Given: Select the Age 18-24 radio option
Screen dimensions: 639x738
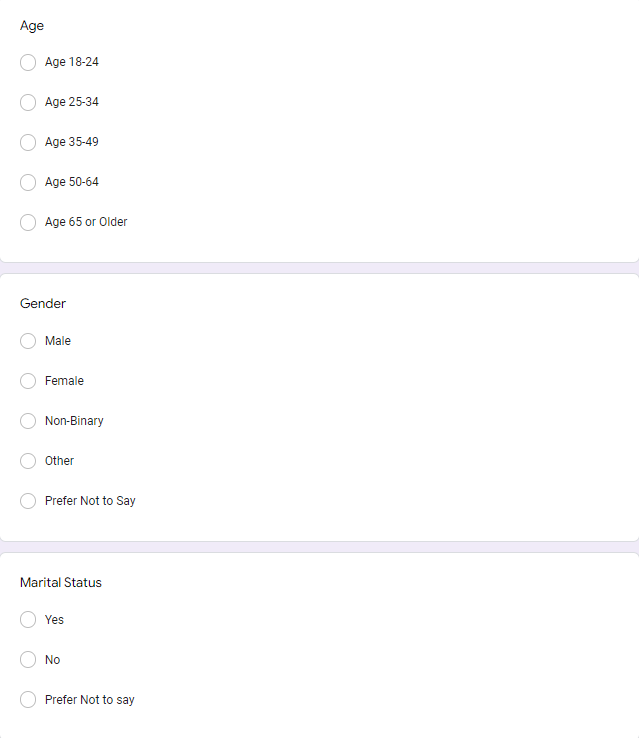Looking at the screenshot, I should click(28, 62).
